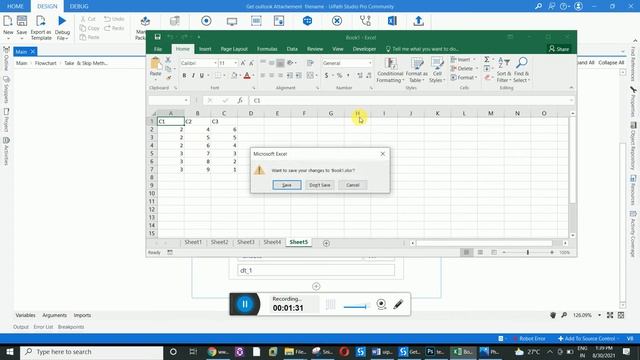
Task: Click the UiPath Publish upload icon
Action: coord(418,21)
